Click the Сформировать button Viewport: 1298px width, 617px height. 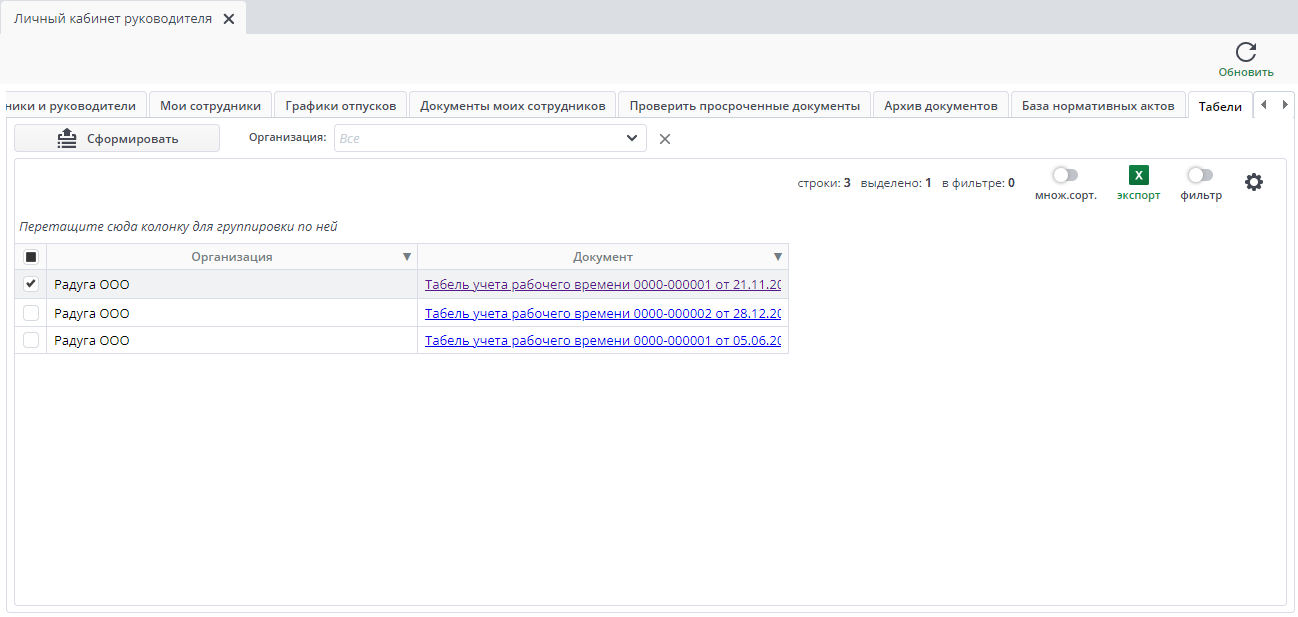(117, 138)
